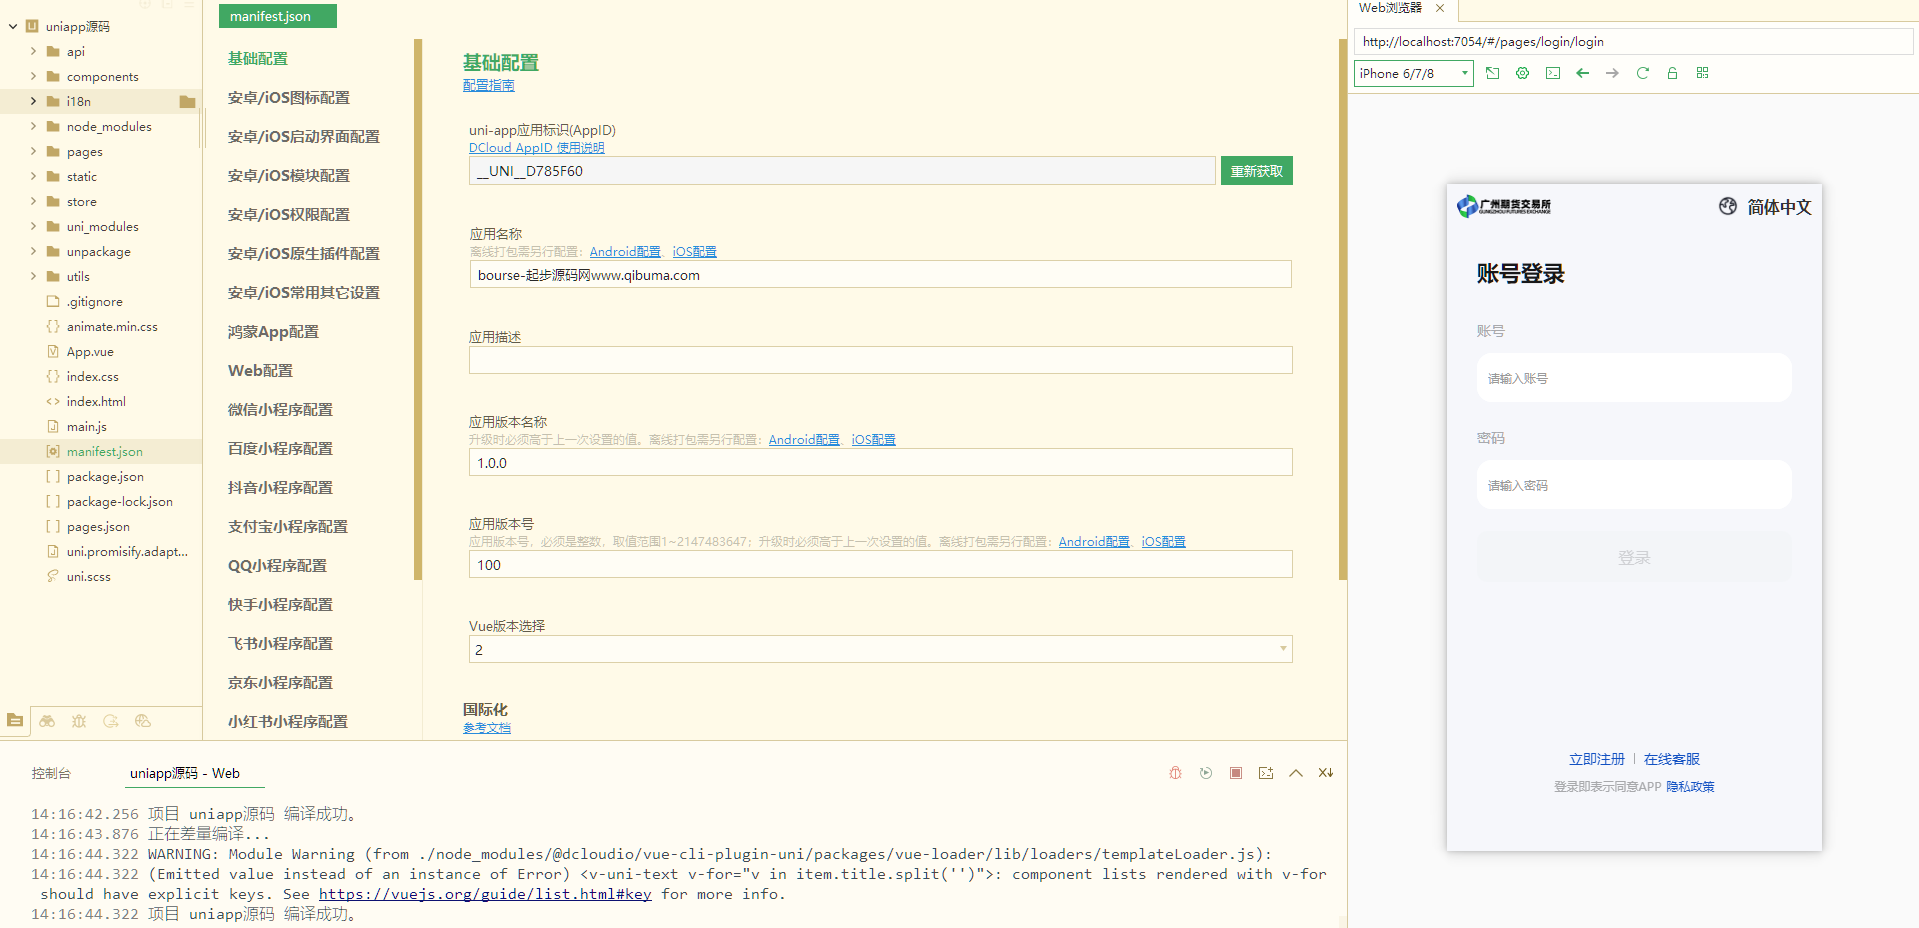Viewport: 1919px width, 928px height.
Task: Select the 微信小程序配置 menu item
Action: click(280, 410)
